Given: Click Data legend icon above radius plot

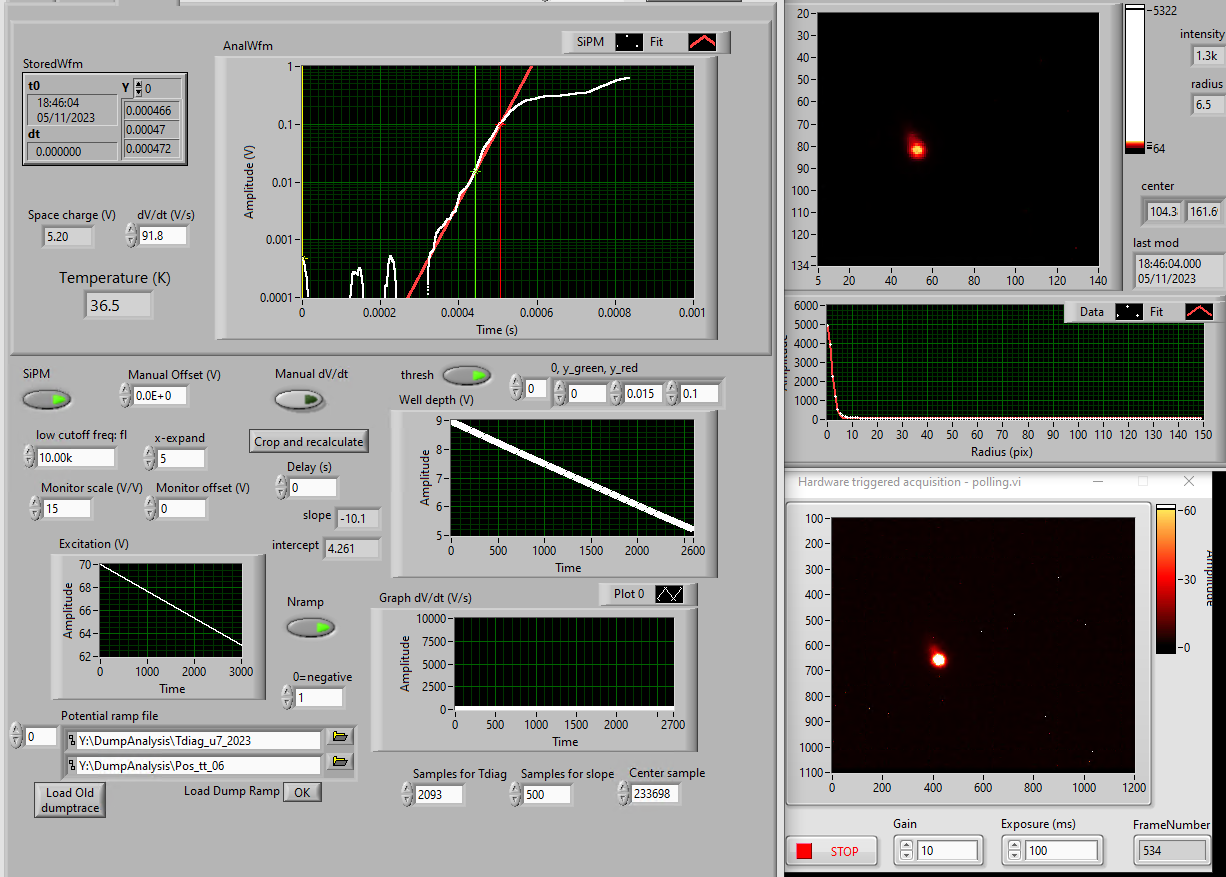Looking at the screenshot, I should click(x=1127, y=311).
